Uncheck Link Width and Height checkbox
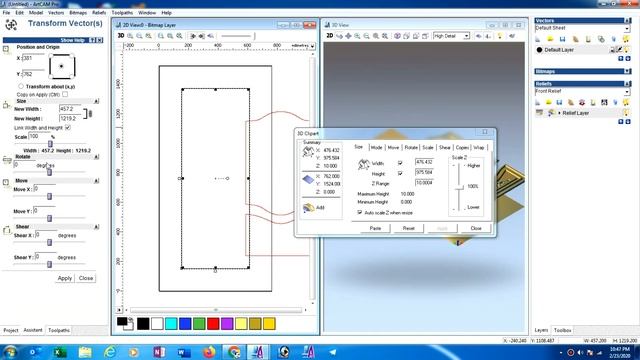This screenshot has width=640, height=360. [x=68, y=128]
